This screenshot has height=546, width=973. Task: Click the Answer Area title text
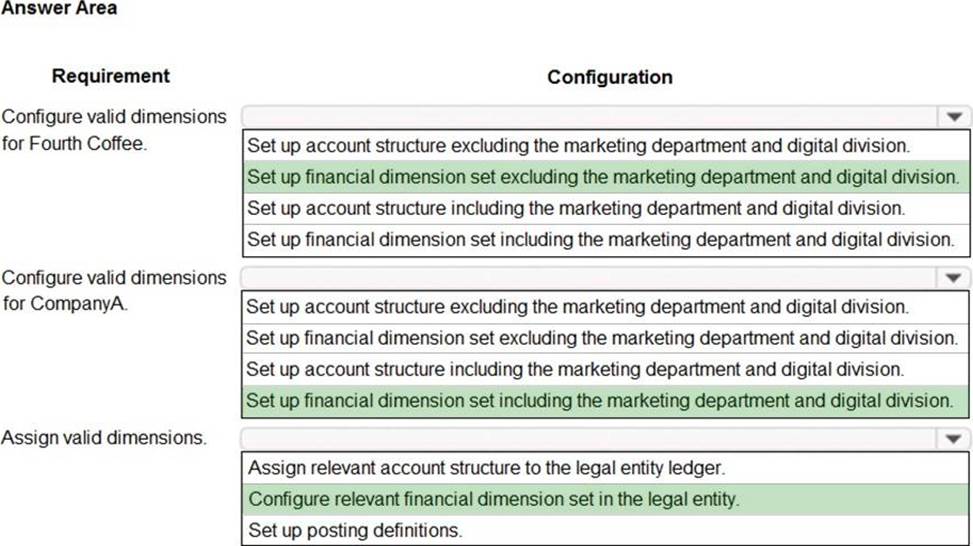(x=59, y=8)
